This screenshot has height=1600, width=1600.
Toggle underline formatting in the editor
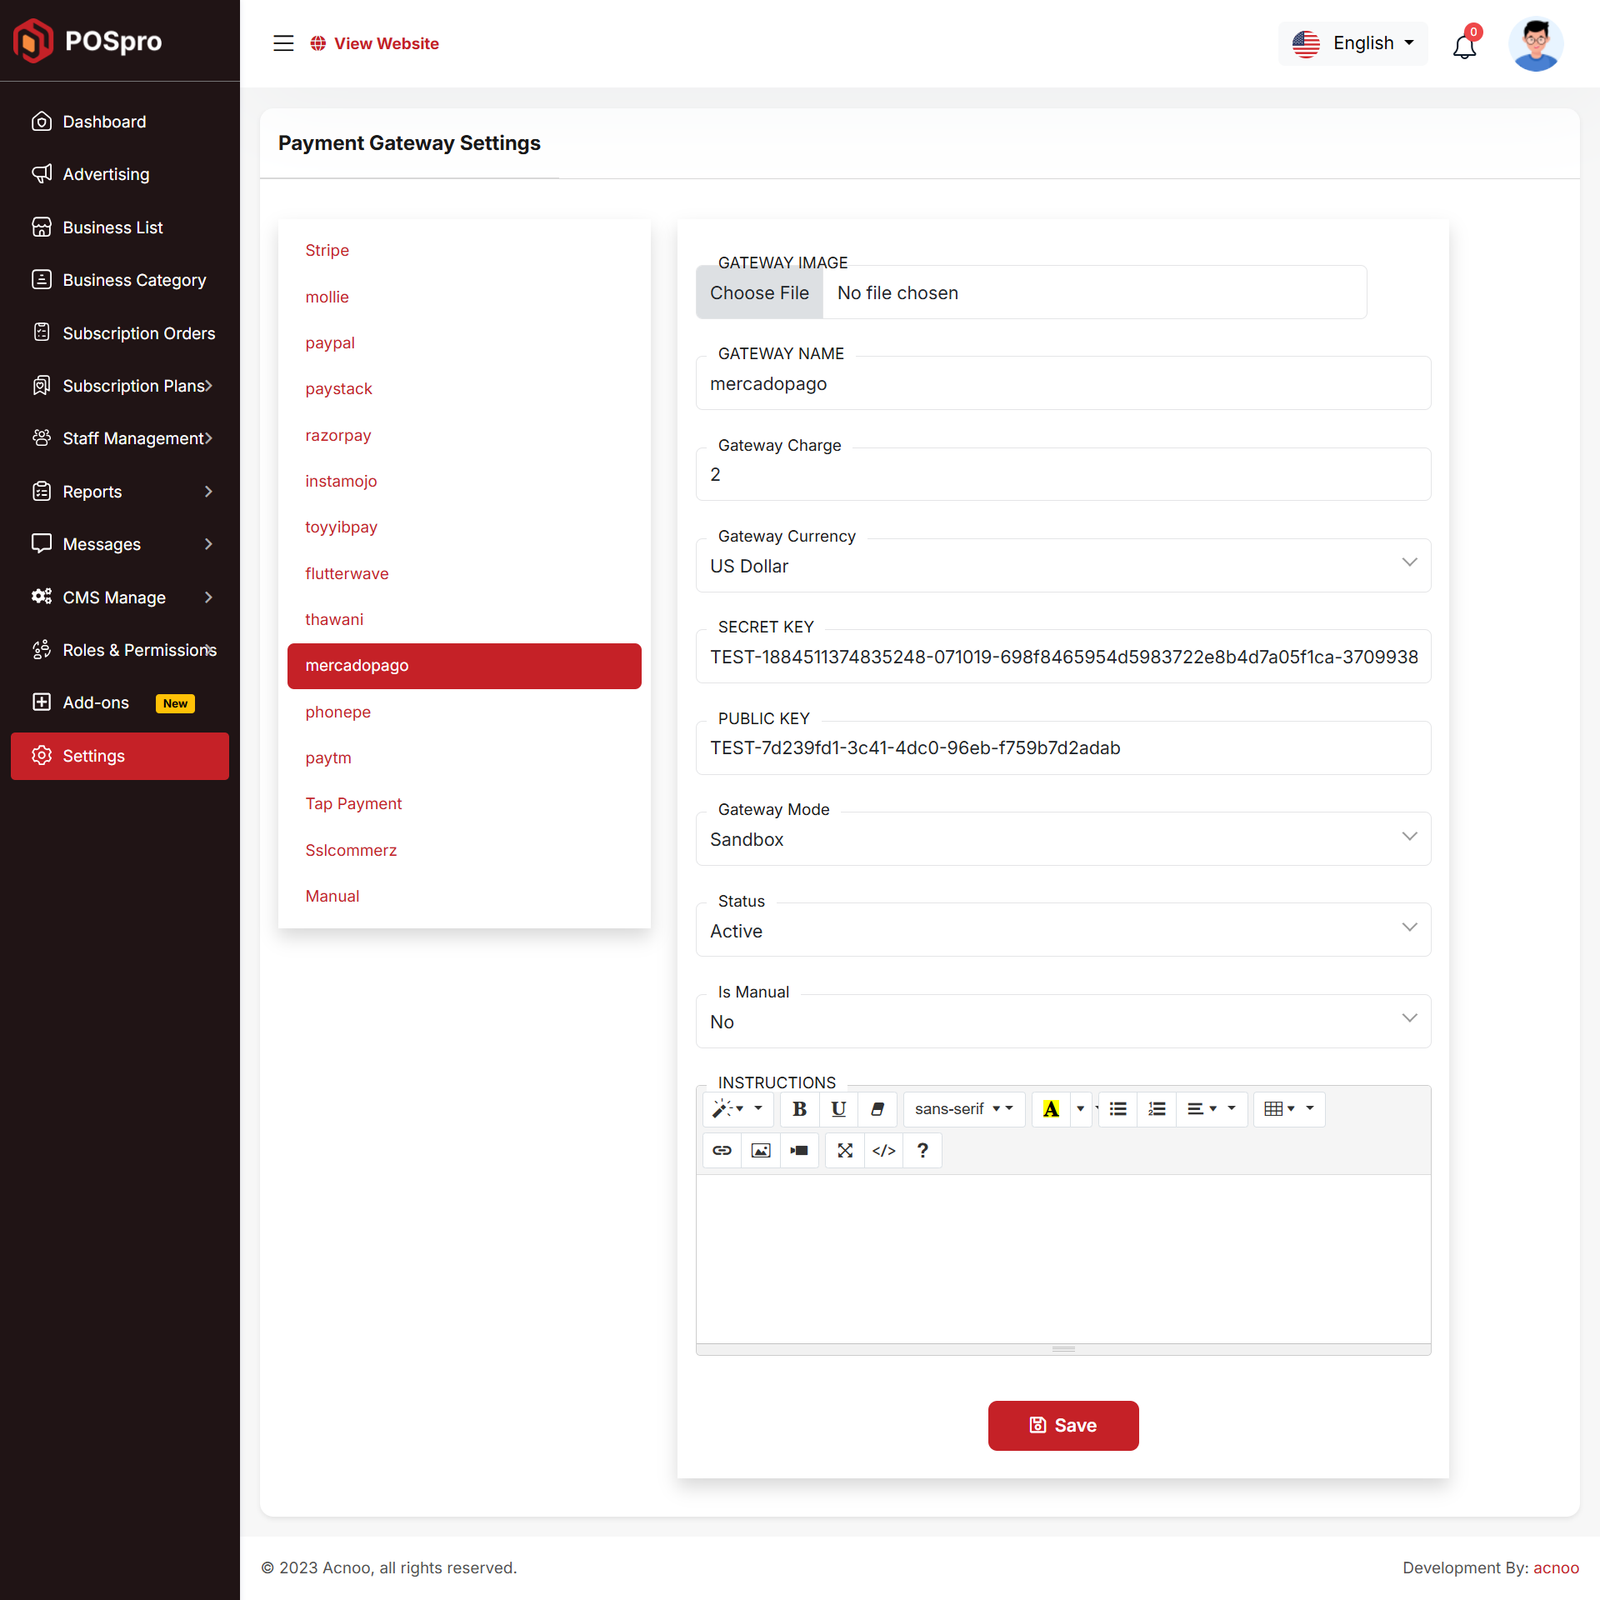[x=838, y=1109]
